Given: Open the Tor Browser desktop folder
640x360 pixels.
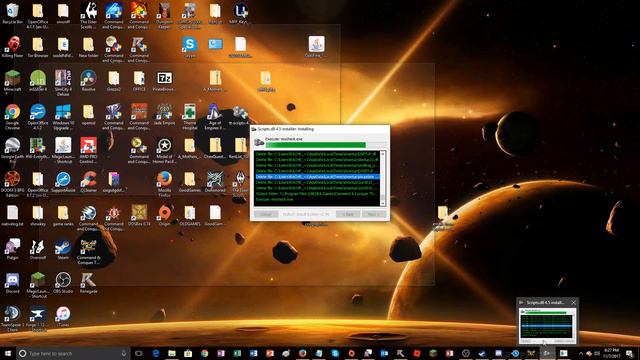Looking at the screenshot, I should pos(38,47).
